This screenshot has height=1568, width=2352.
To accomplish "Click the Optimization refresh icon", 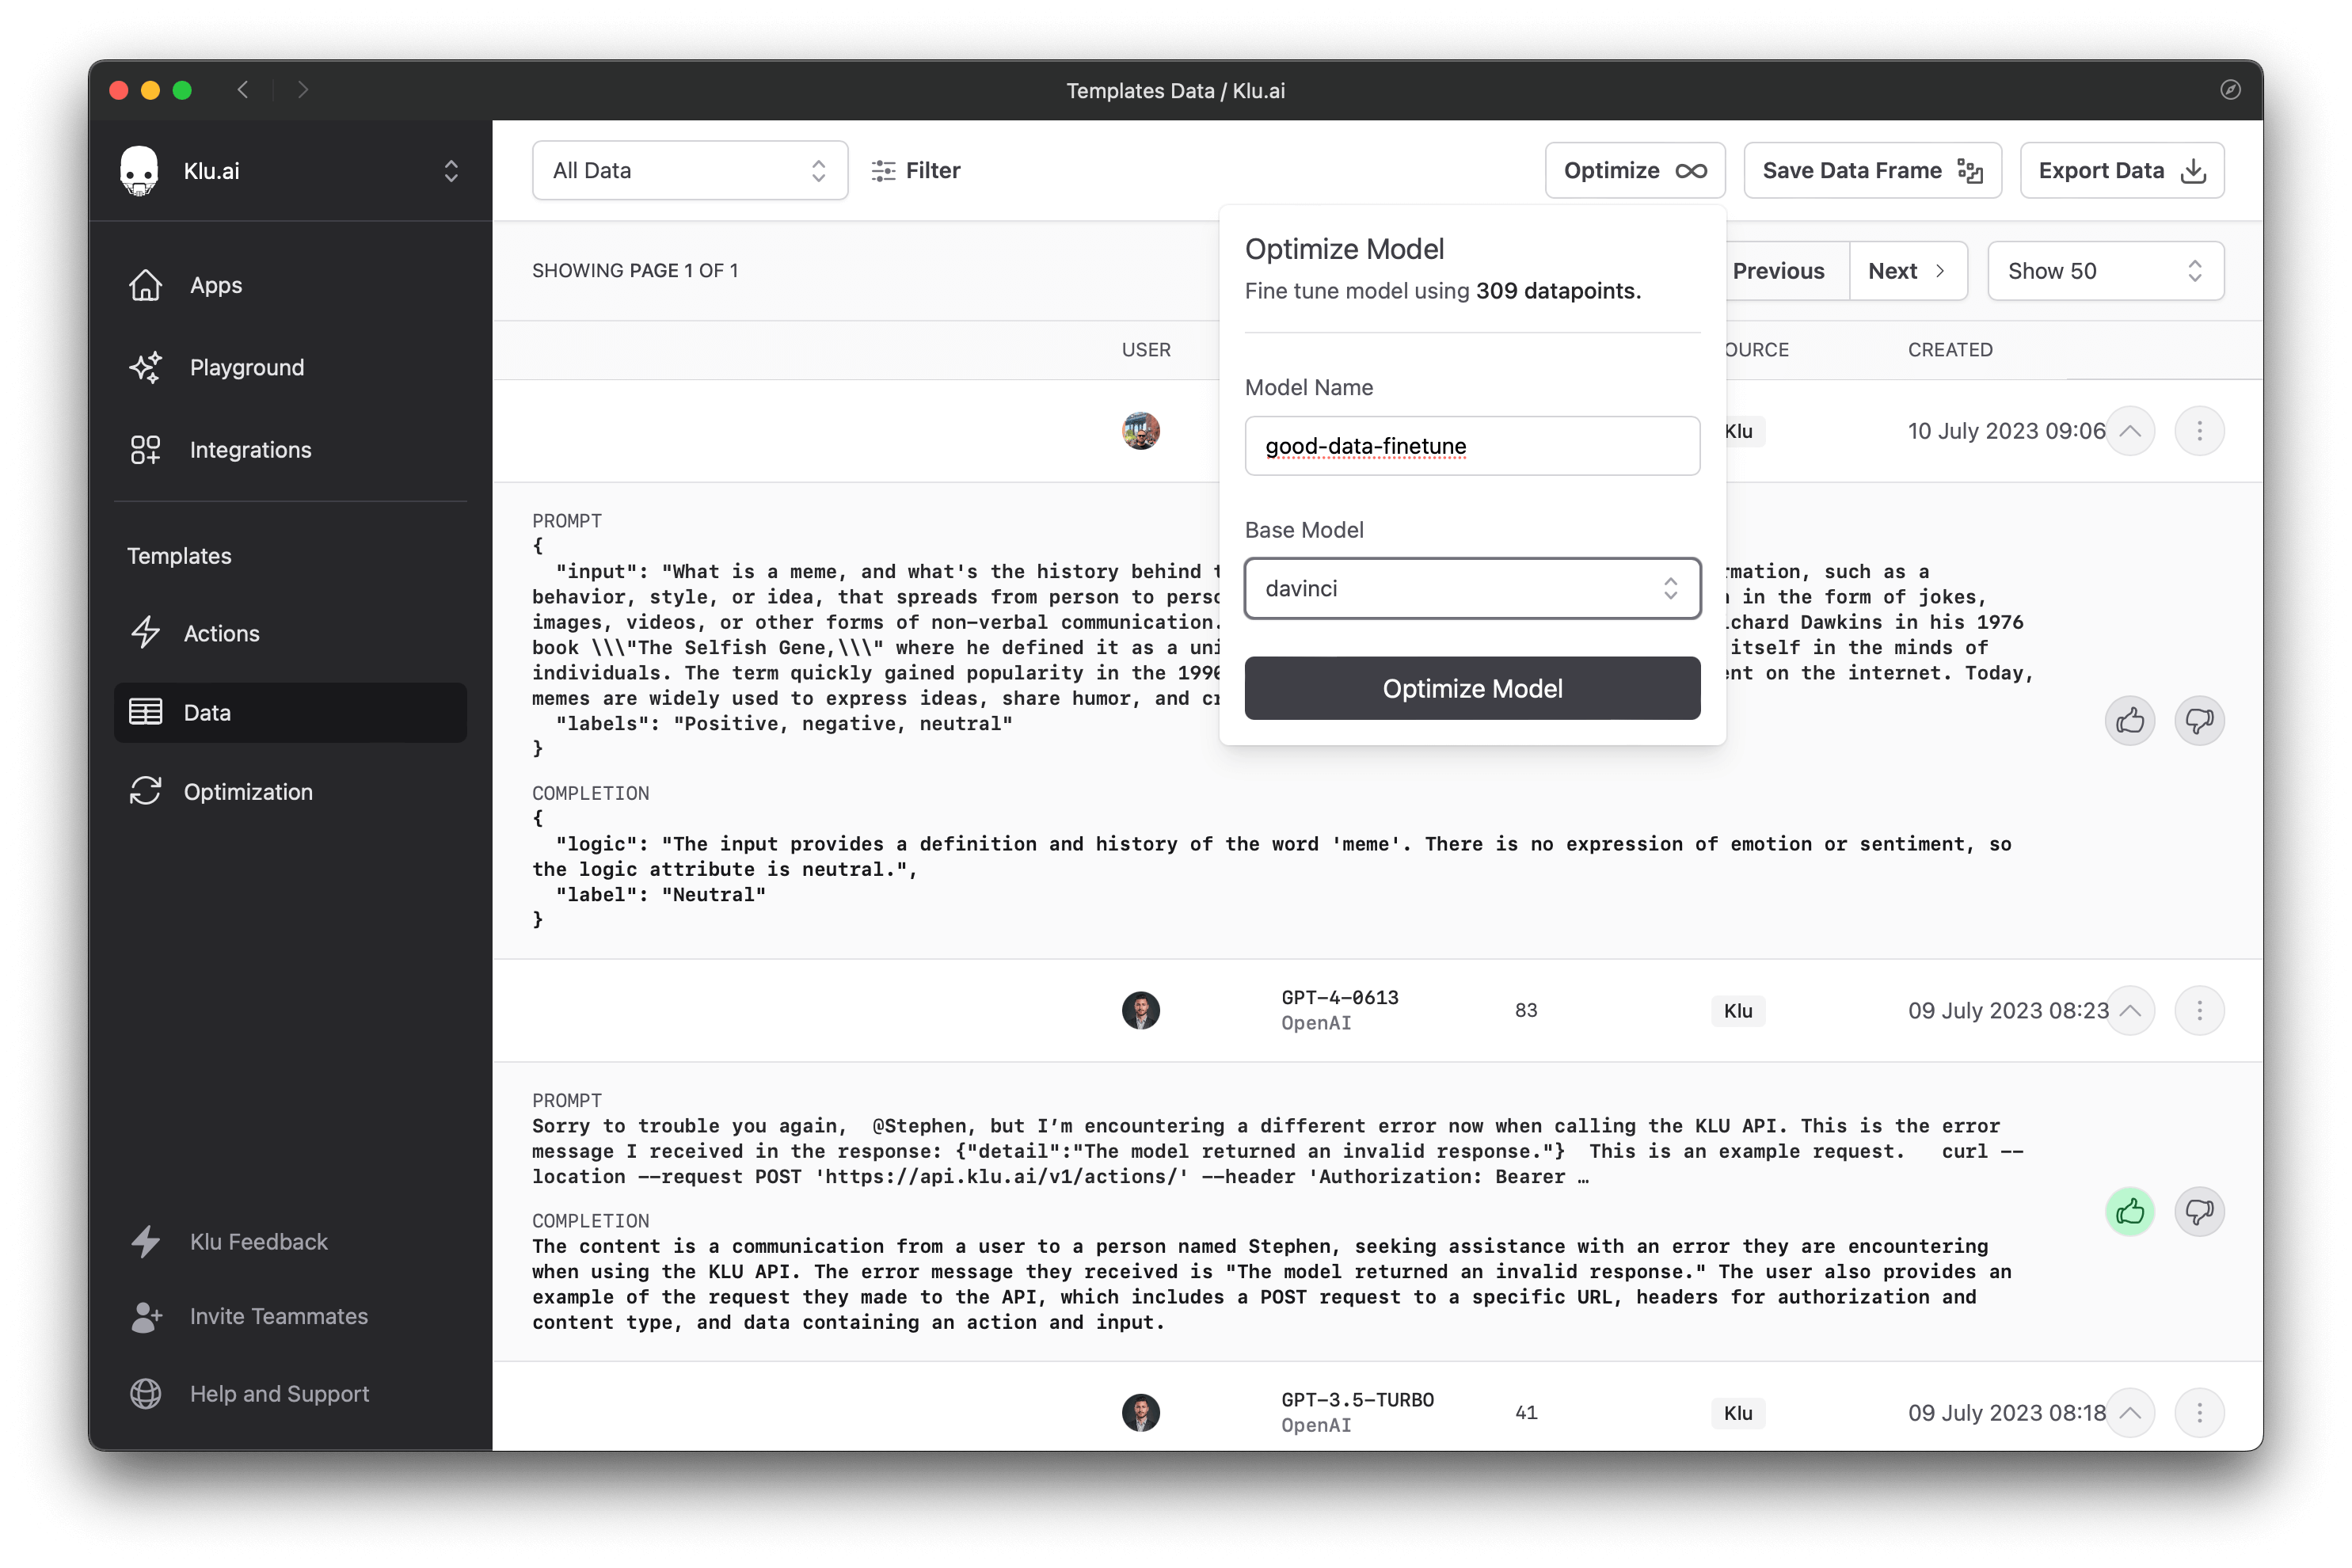I will [x=145, y=791].
